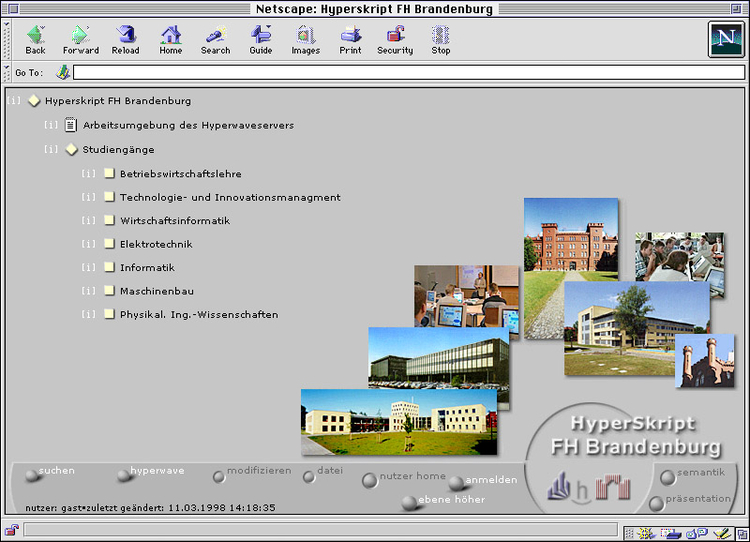Show info [i] for Hyperskript FH Brandenburg
The height and width of the screenshot is (542, 750).
pyautogui.click(x=14, y=100)
